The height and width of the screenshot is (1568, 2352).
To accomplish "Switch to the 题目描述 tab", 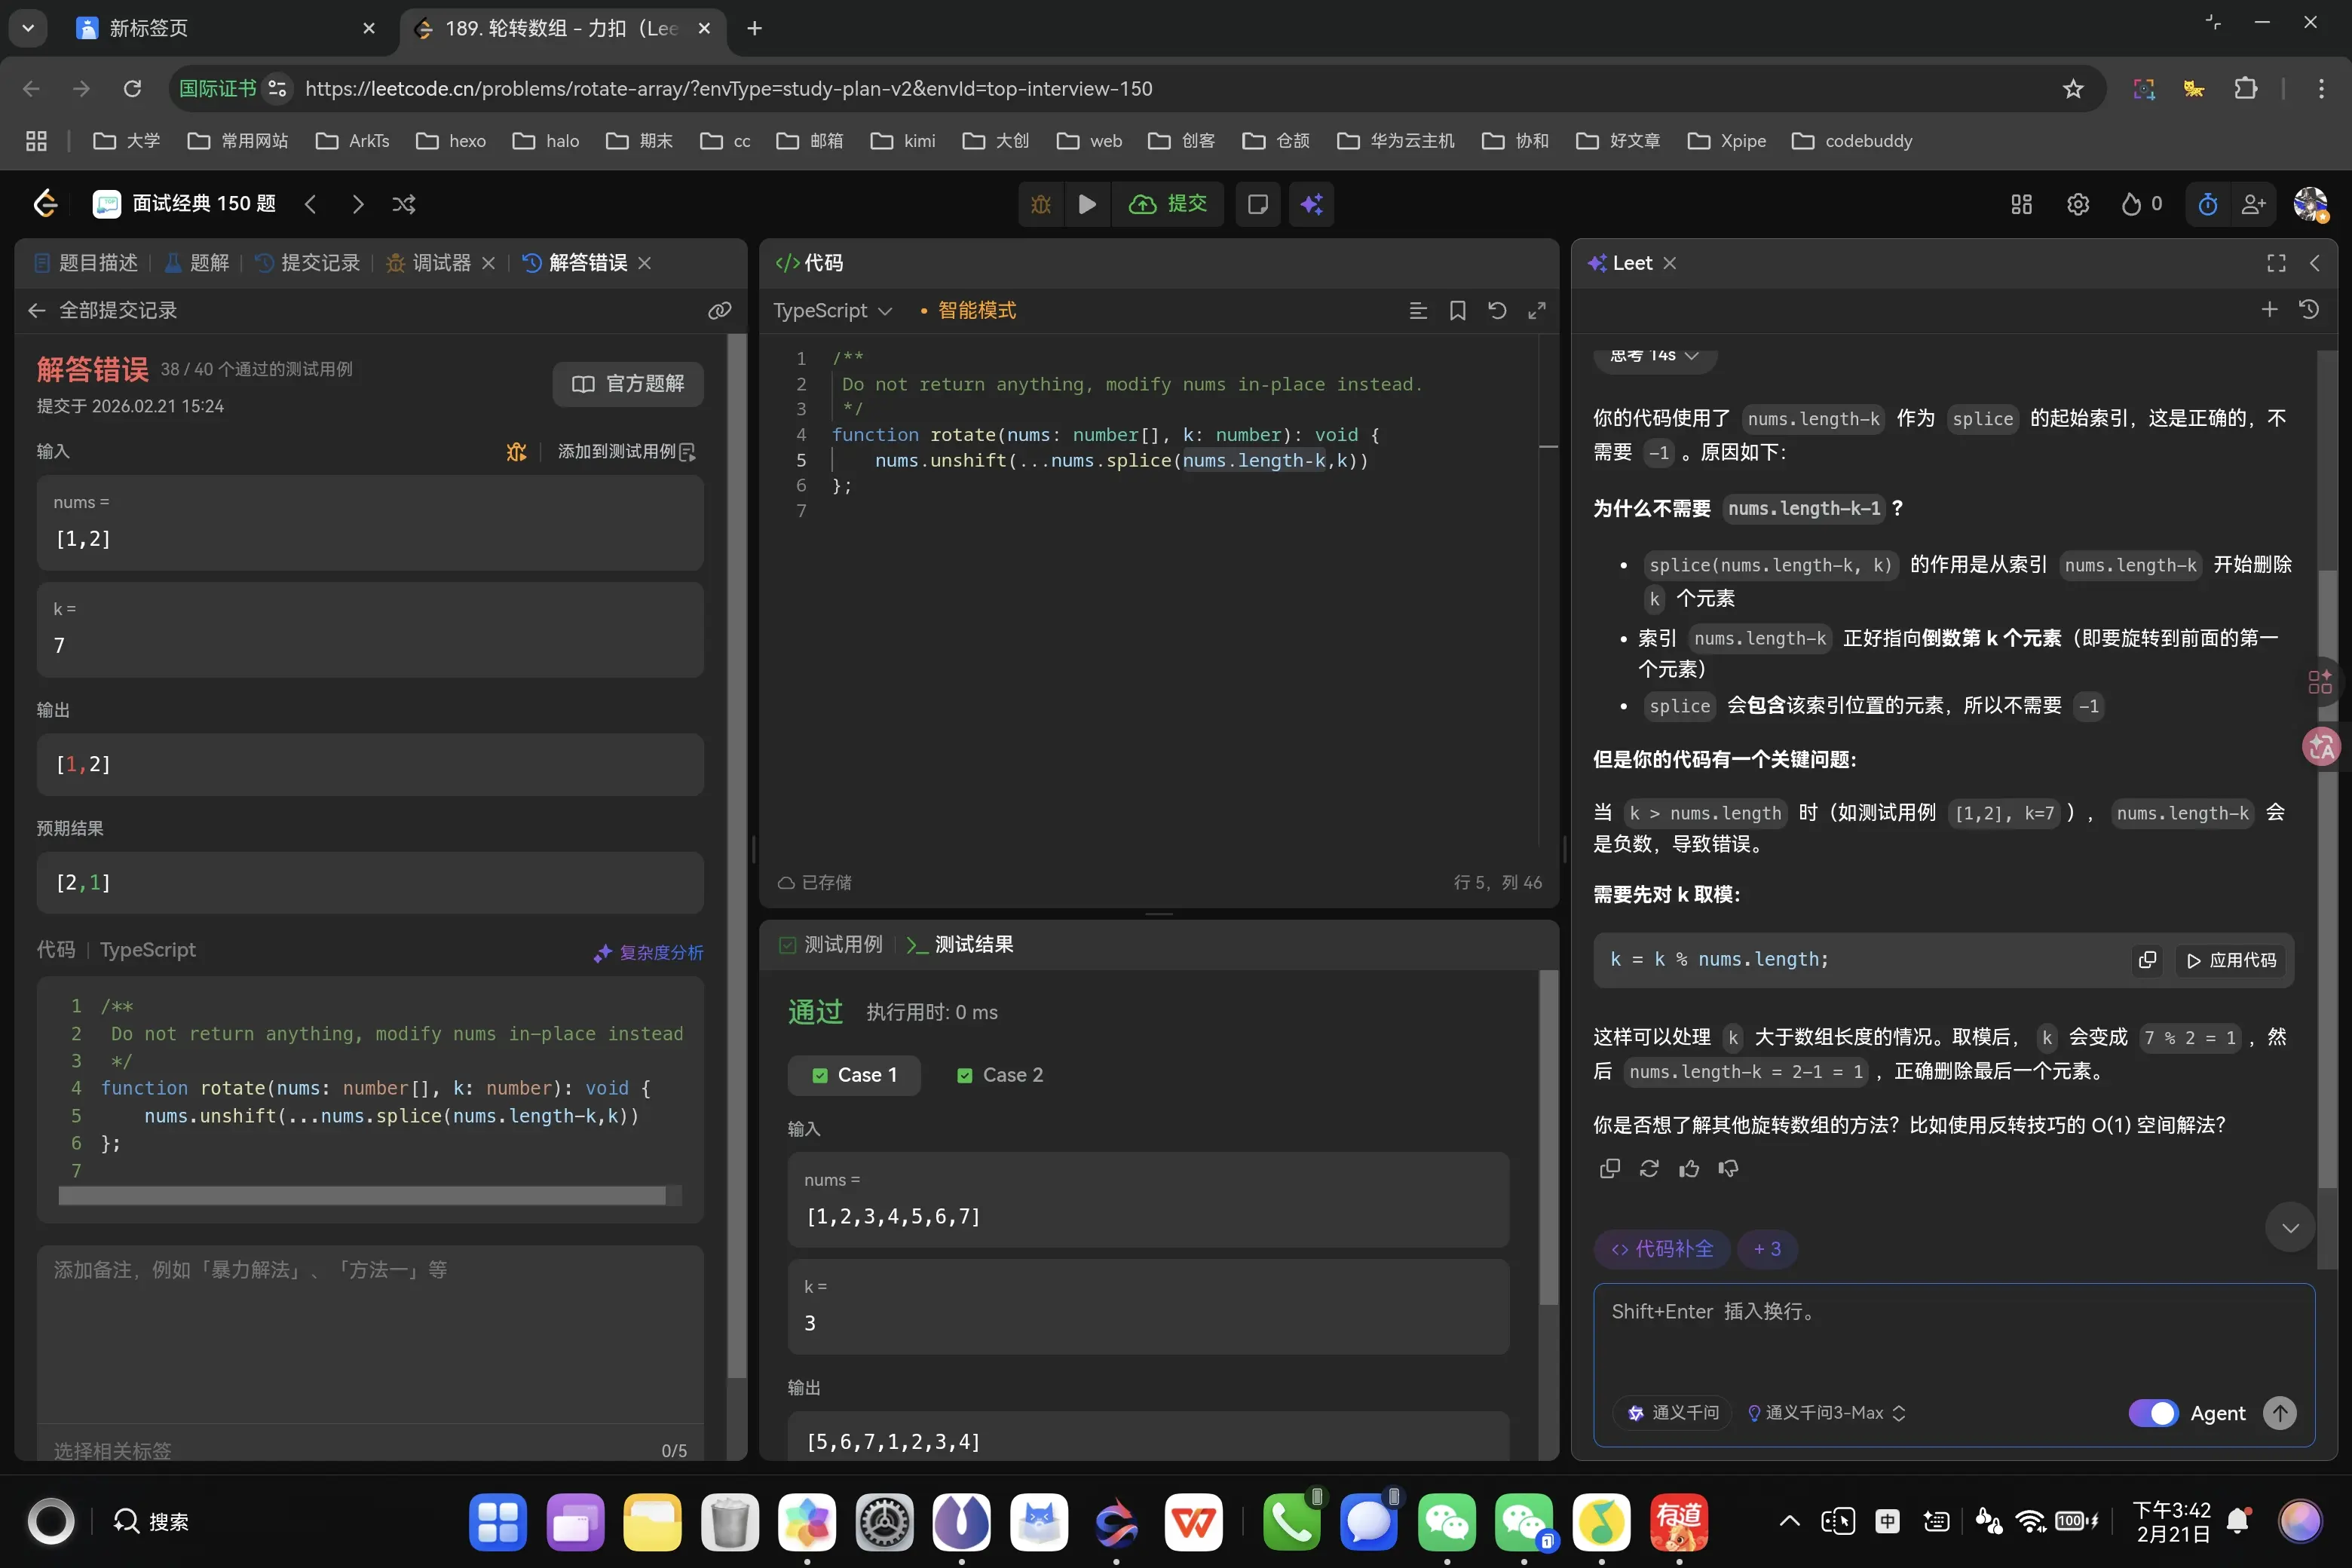I will tap(86, 263).
